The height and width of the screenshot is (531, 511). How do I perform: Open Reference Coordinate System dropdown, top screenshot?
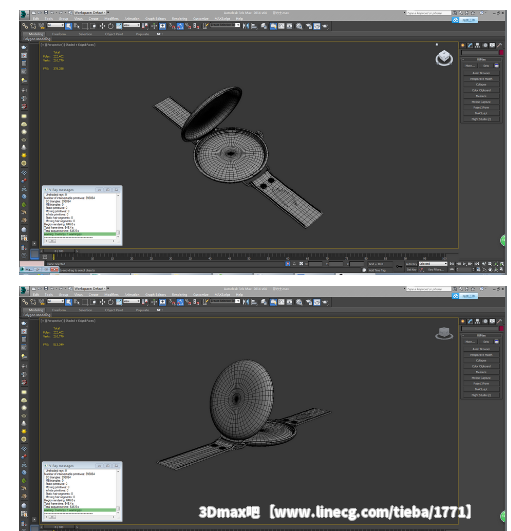coord(132,25)
